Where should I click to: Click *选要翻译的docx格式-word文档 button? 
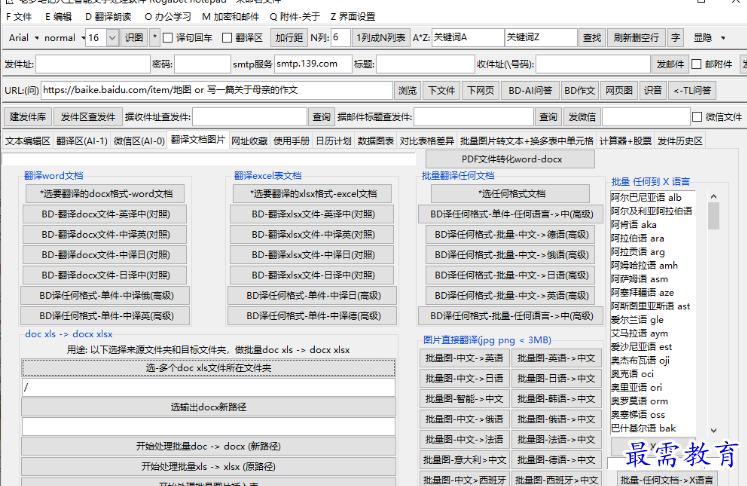tap(106, 194)
